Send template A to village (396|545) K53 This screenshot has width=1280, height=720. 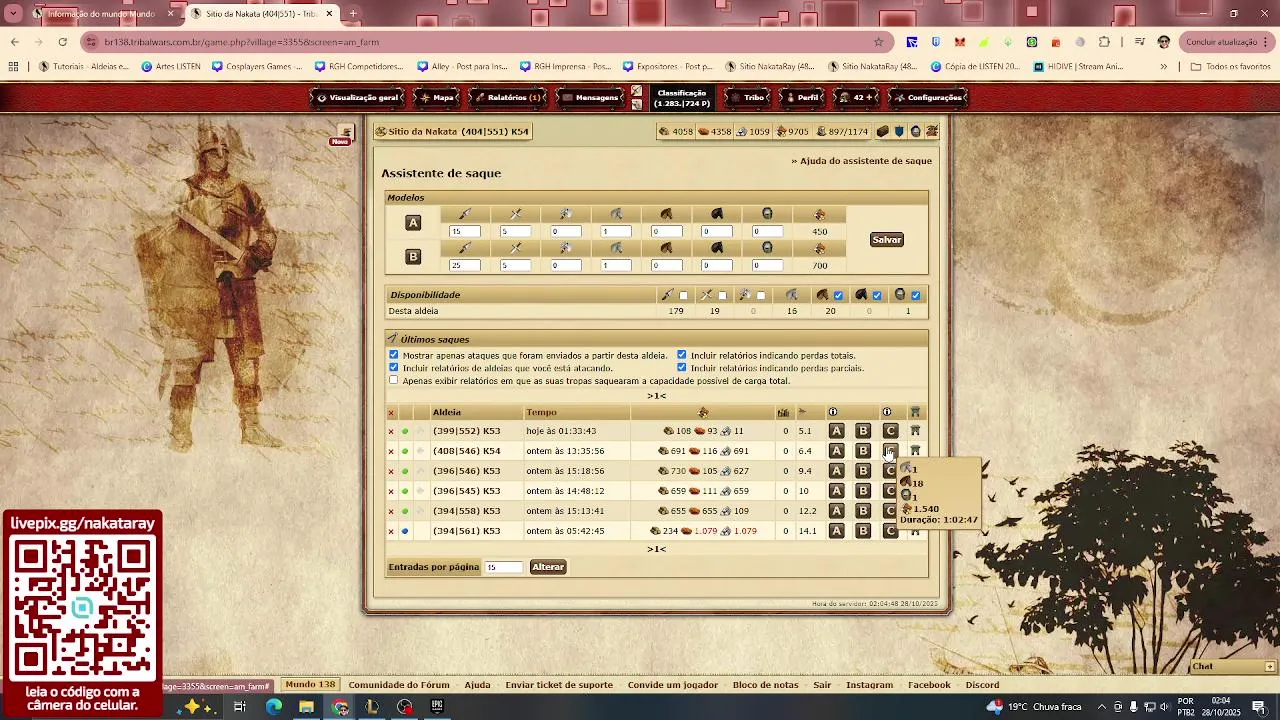pos(837,491)
